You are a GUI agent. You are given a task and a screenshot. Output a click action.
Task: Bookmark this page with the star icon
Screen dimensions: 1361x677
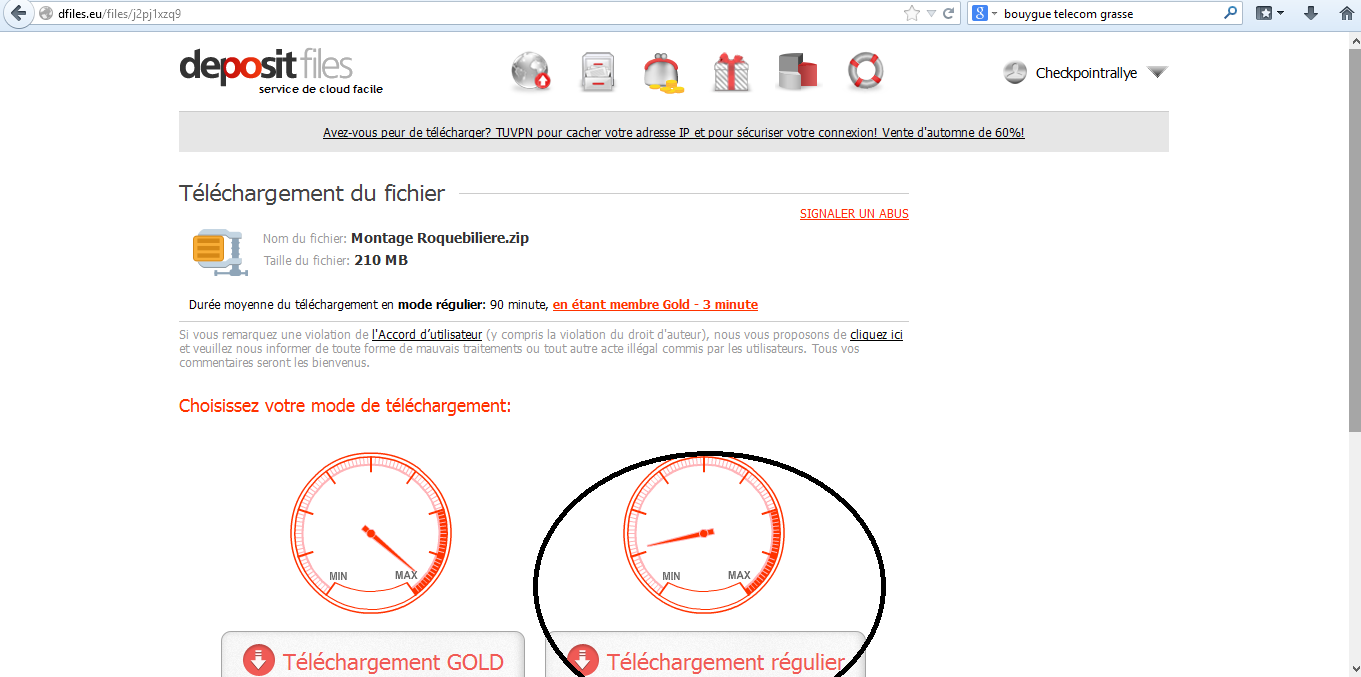[x=911, y=14]
